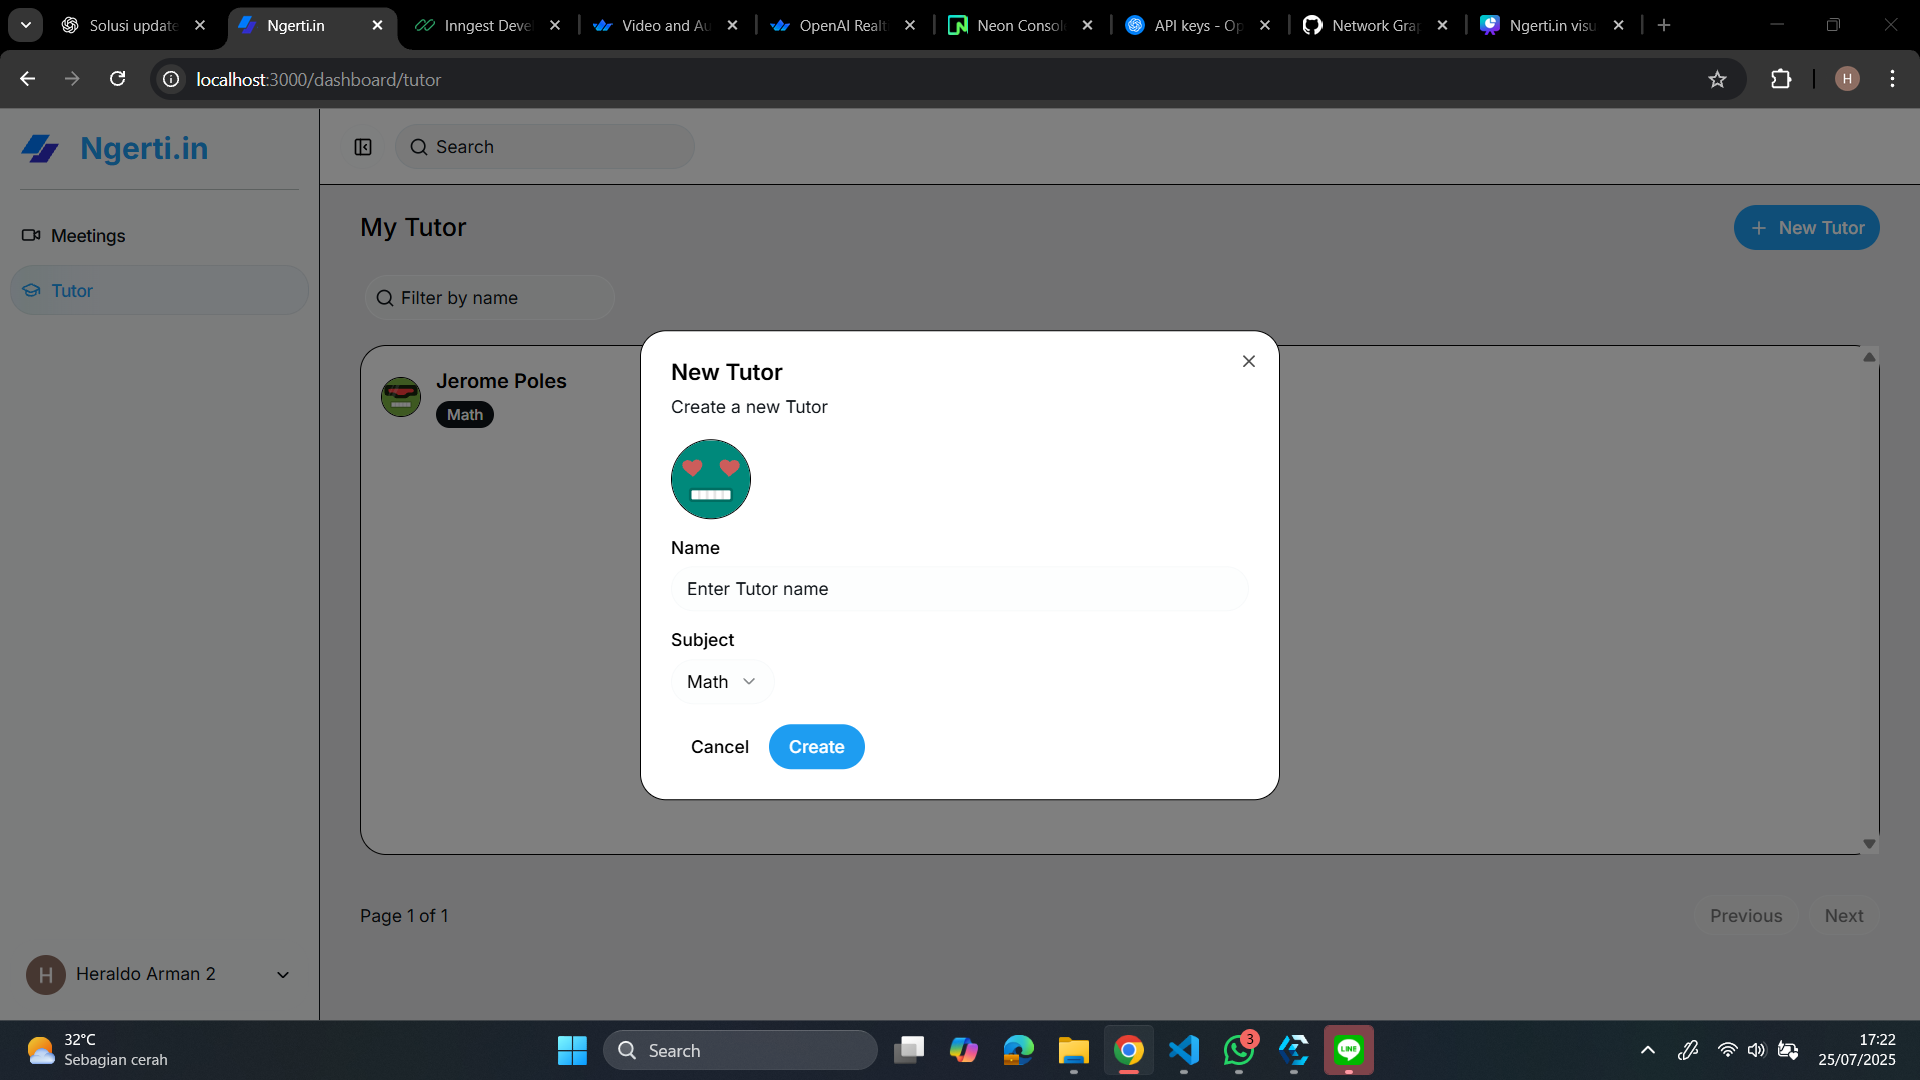The width and height of the screenshot is (1920, 1080).
Task: Click the site information icon in address bar
Action: [172, 79]
